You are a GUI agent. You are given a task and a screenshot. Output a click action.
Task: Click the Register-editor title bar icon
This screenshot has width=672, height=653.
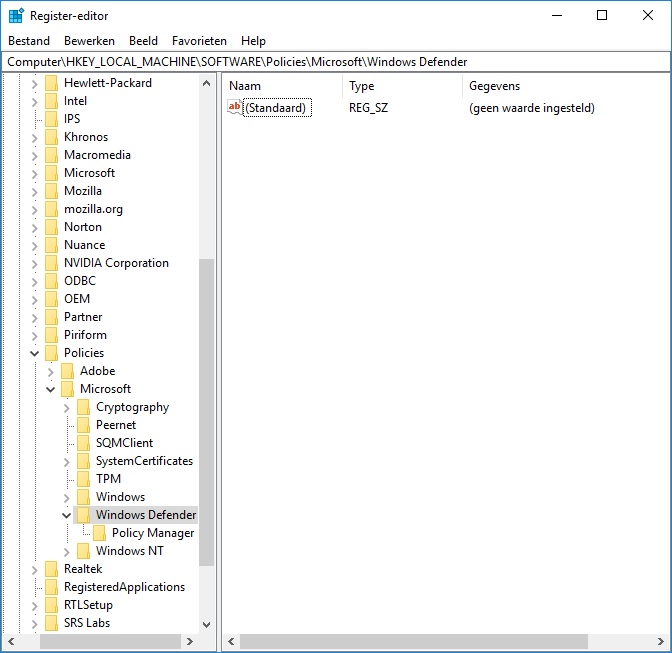(x=16, y=16)
